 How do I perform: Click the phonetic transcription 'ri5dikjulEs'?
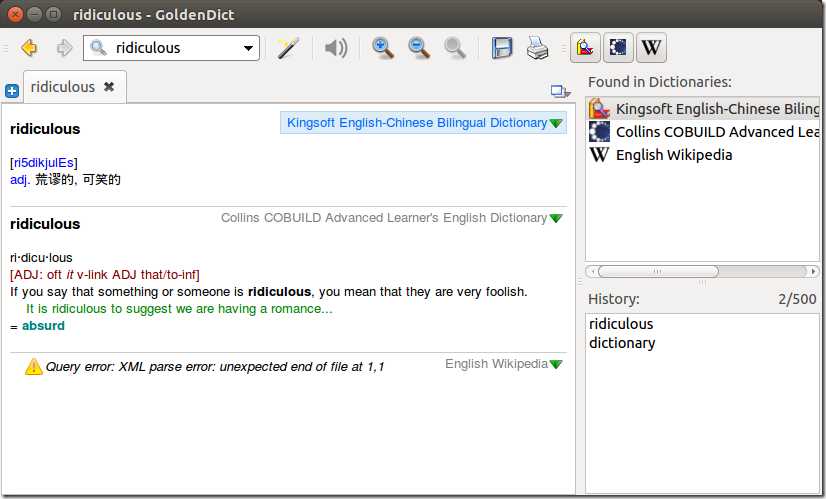pyautogui.click(x=44, y=163)
